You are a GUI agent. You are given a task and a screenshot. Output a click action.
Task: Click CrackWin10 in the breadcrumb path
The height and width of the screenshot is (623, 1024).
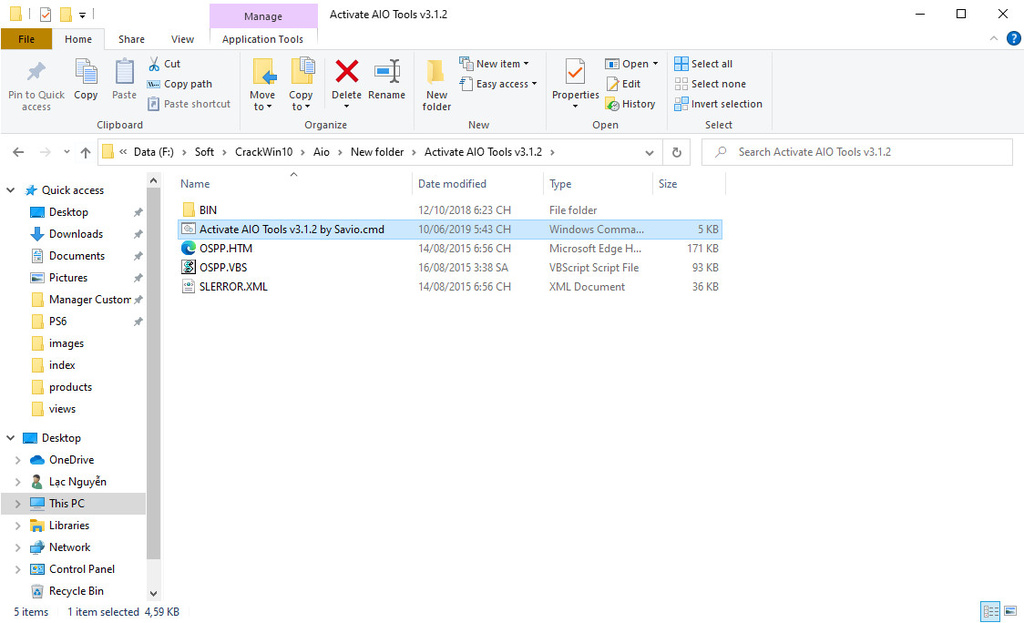(264, 152)
